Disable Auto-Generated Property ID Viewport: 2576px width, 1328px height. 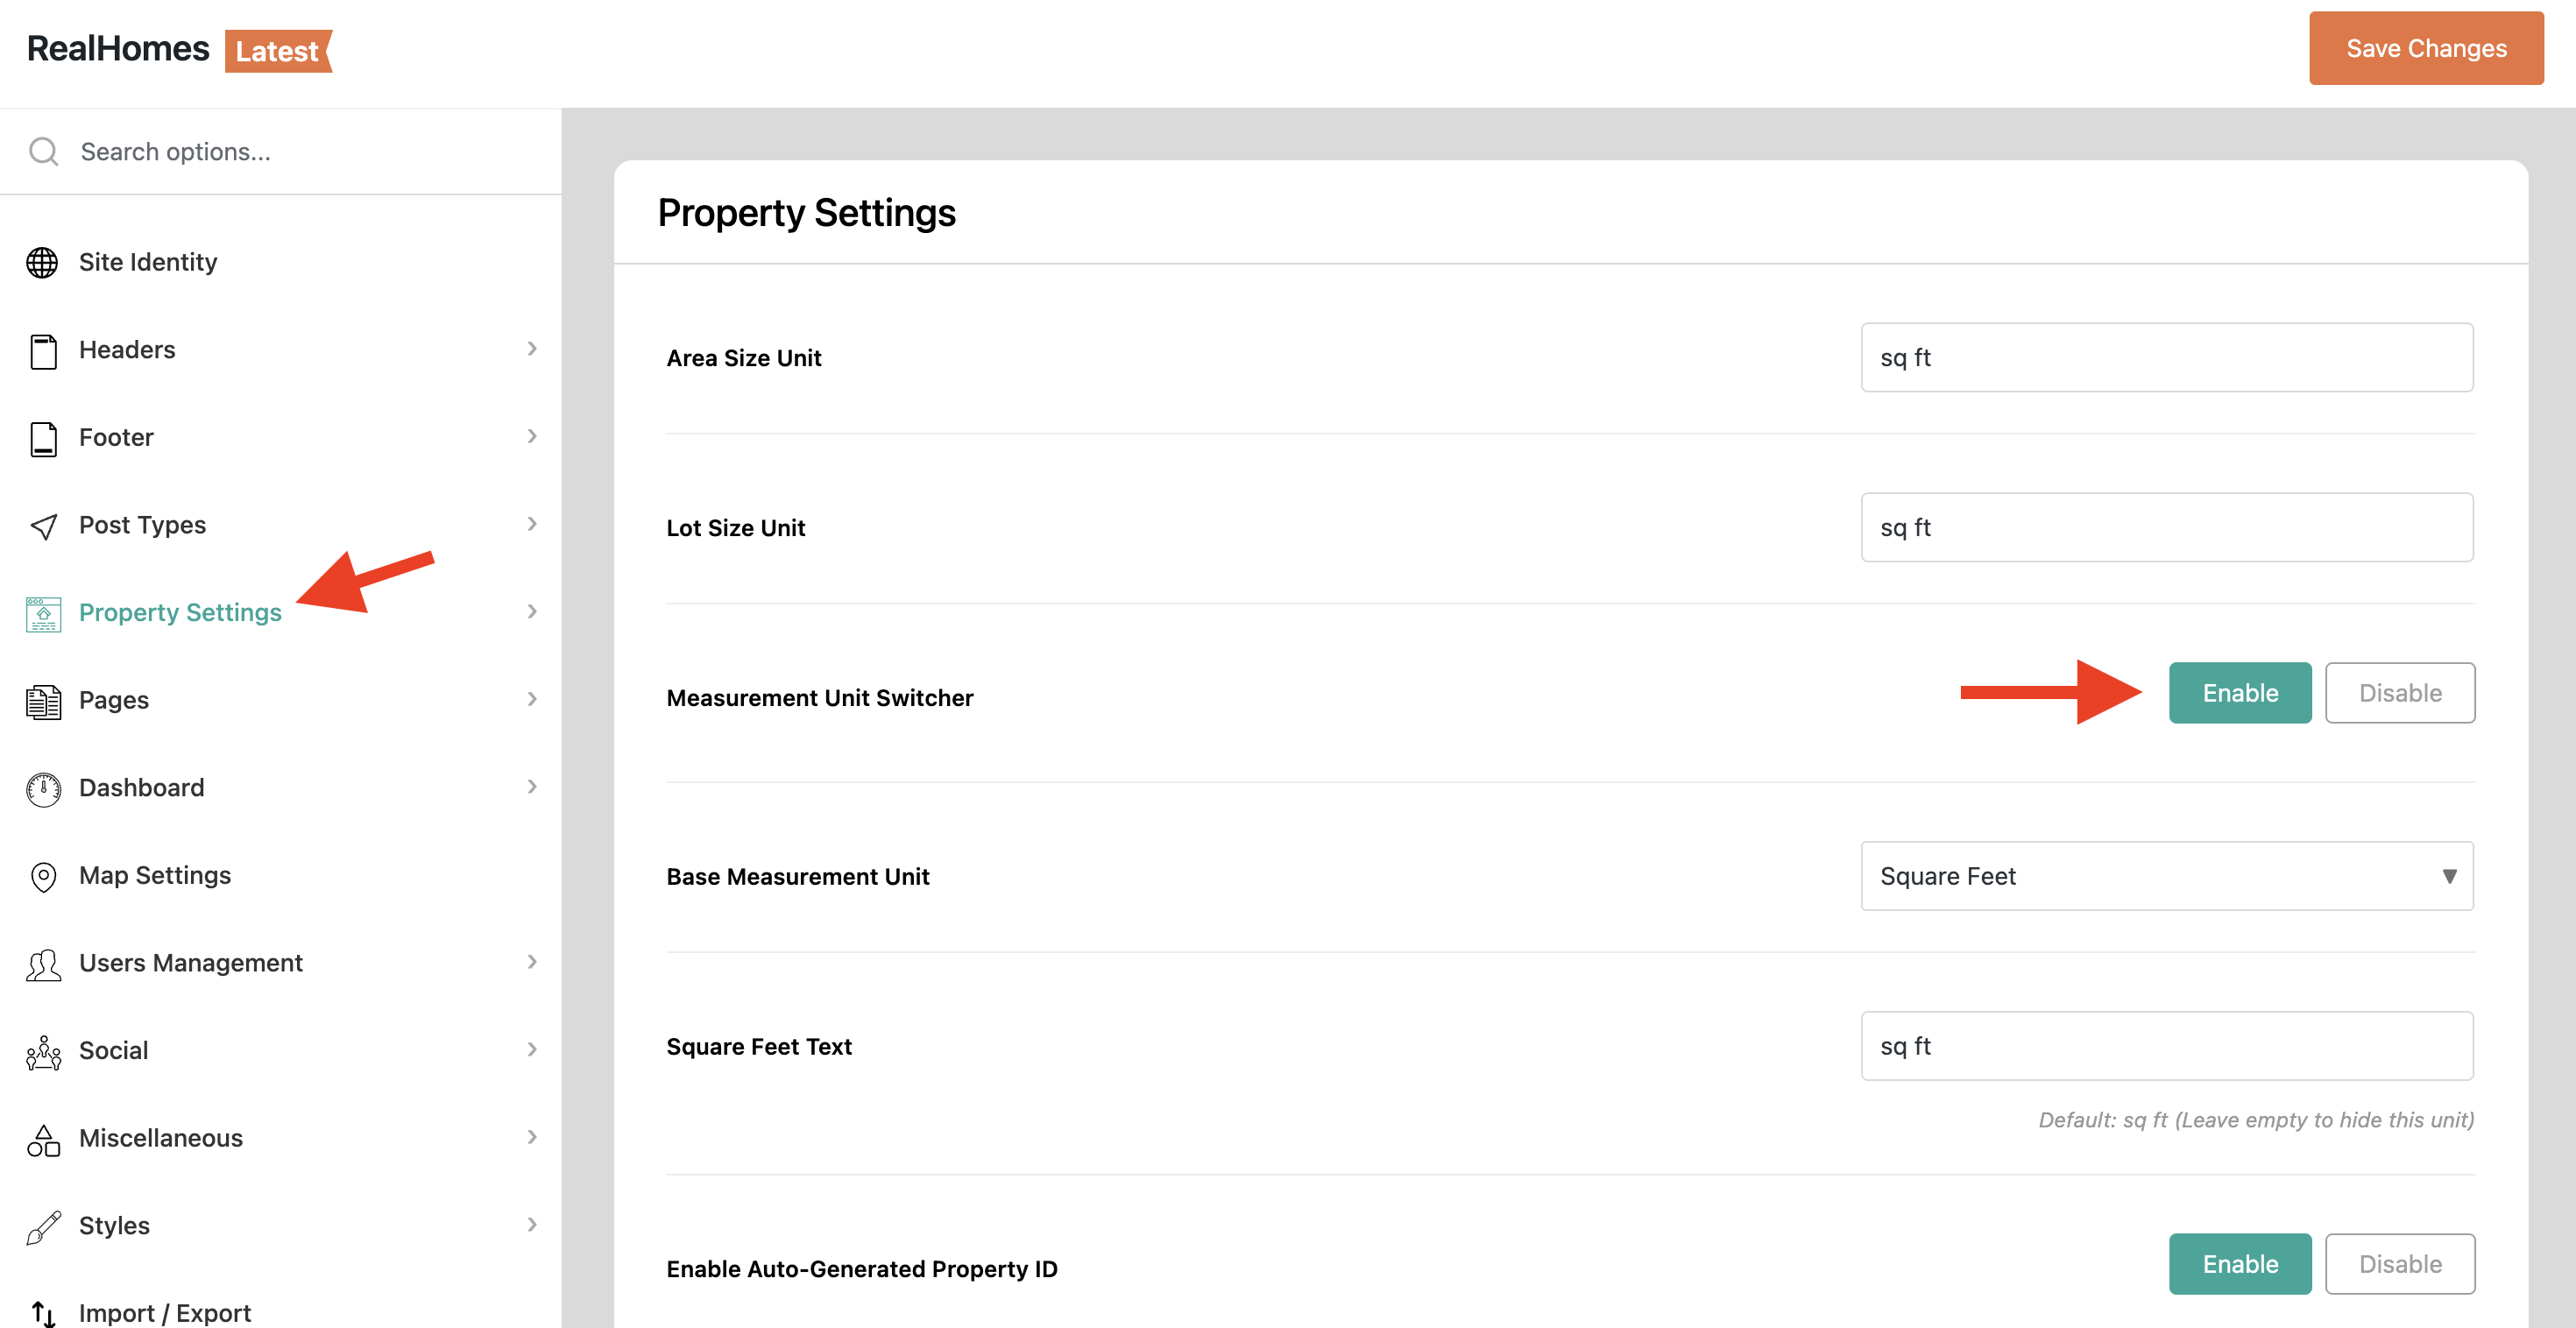(2399, 1264)
